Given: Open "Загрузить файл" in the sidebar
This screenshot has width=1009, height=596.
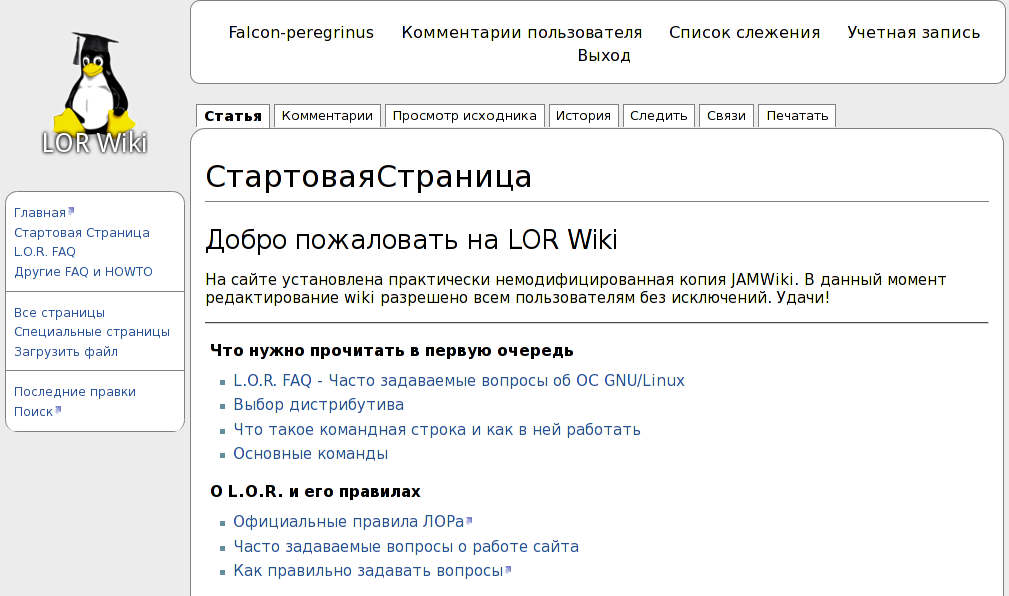Looking at the screenshot, I should click(66, 351).
